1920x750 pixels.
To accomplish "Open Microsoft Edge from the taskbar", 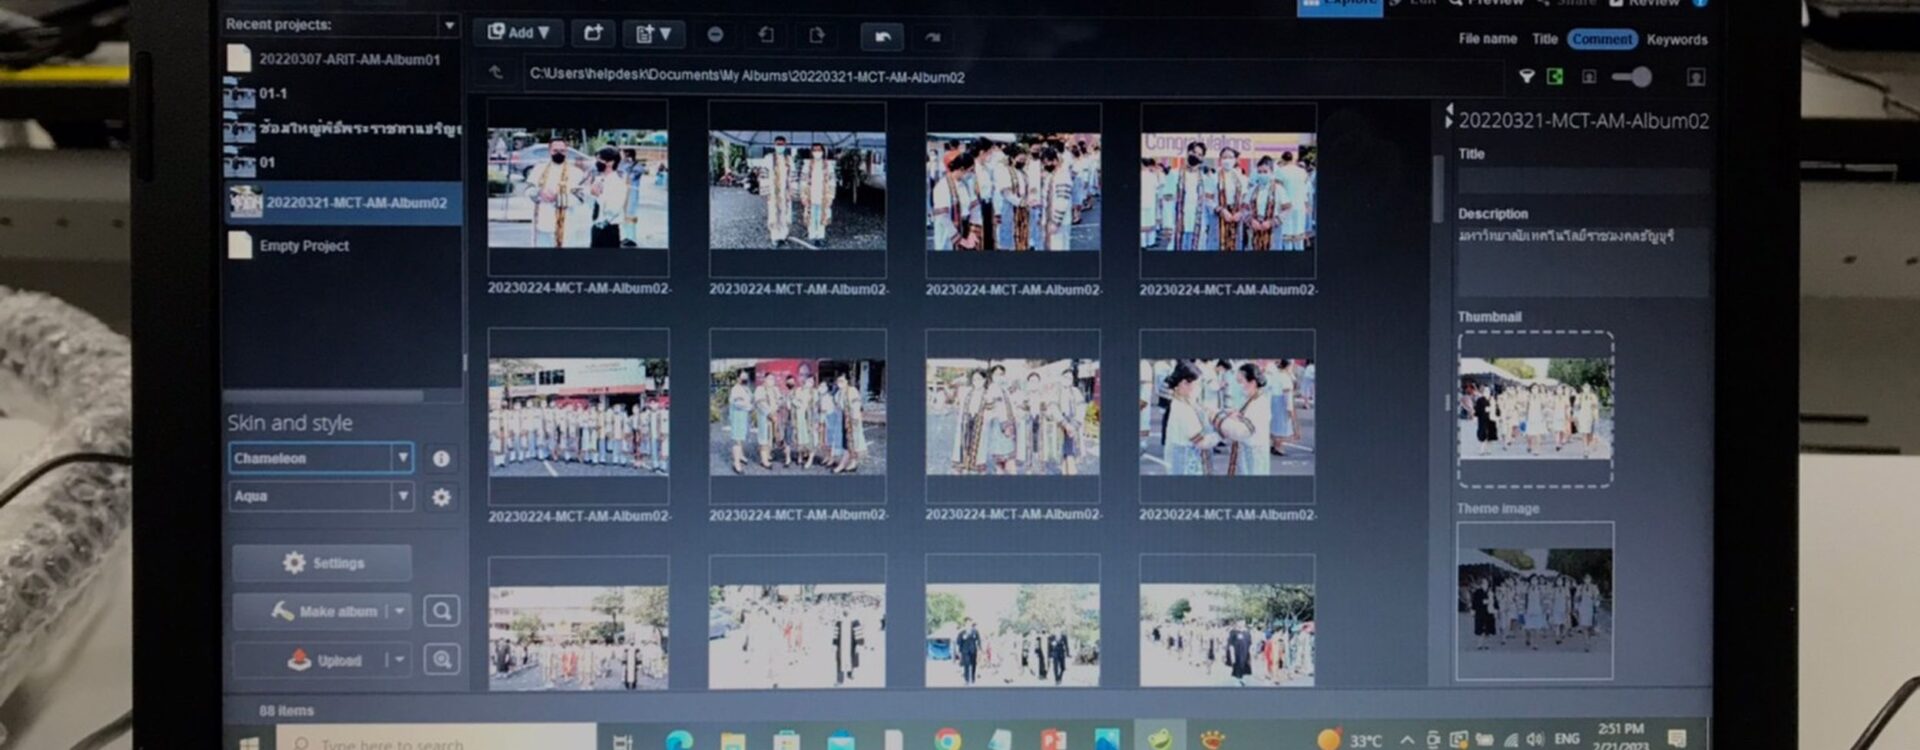I will pos(679,741).
